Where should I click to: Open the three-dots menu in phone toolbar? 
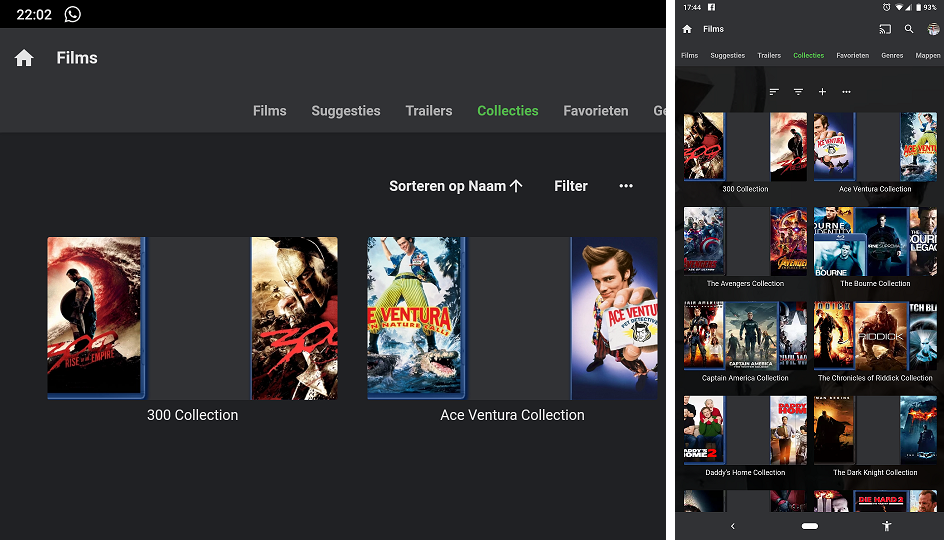846,92
